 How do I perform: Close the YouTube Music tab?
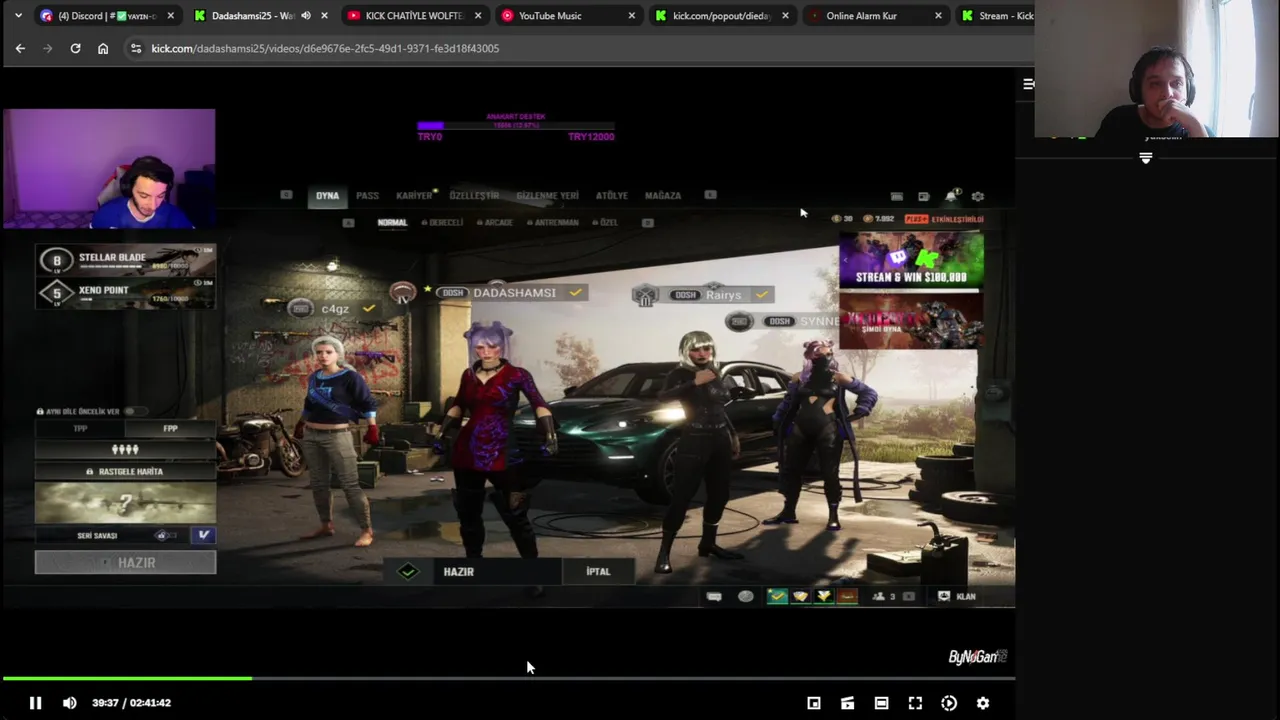(631, 16)
